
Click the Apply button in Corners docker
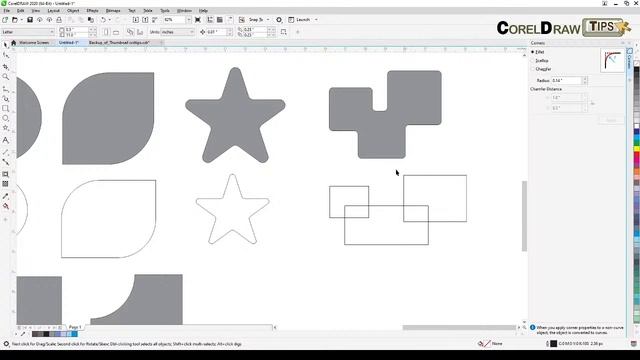click(611, 120)
